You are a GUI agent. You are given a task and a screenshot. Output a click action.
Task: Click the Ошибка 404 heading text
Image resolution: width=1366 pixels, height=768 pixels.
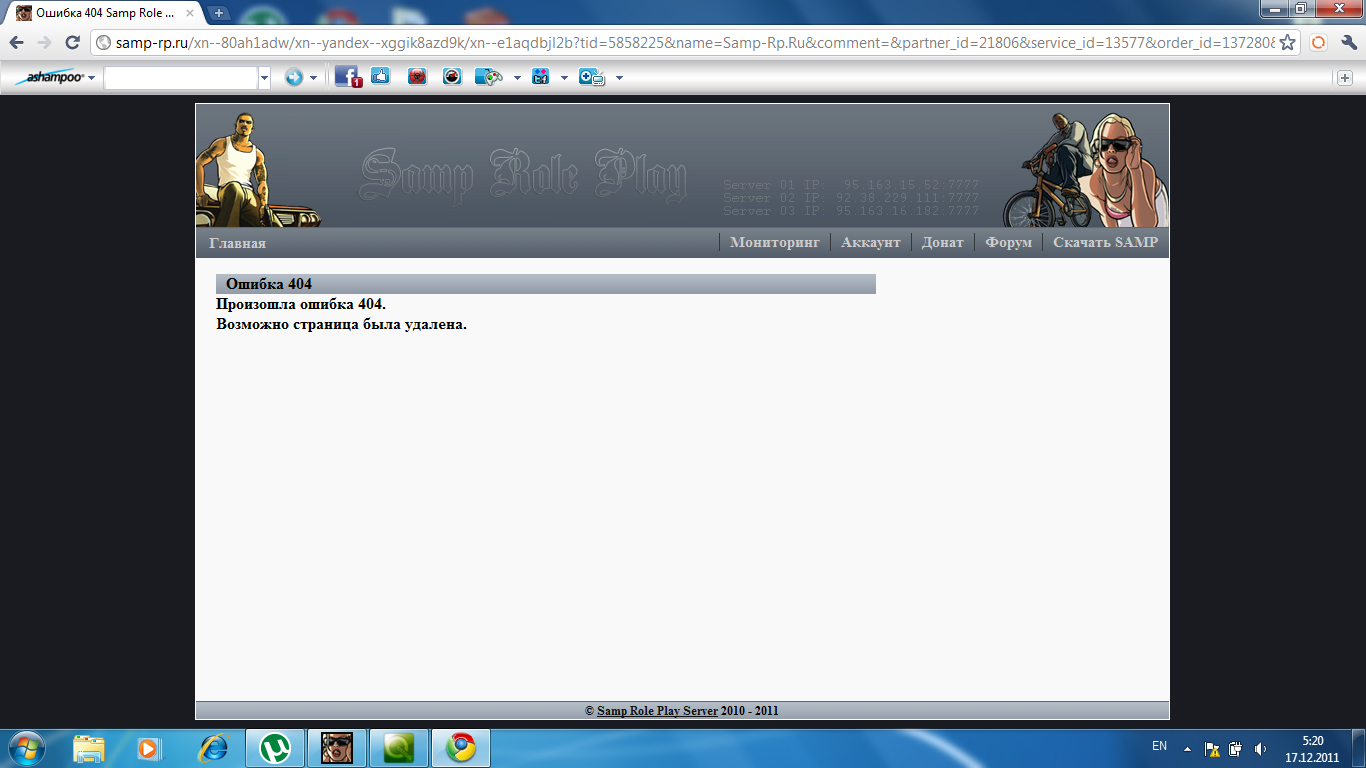[x=268, y=284]
